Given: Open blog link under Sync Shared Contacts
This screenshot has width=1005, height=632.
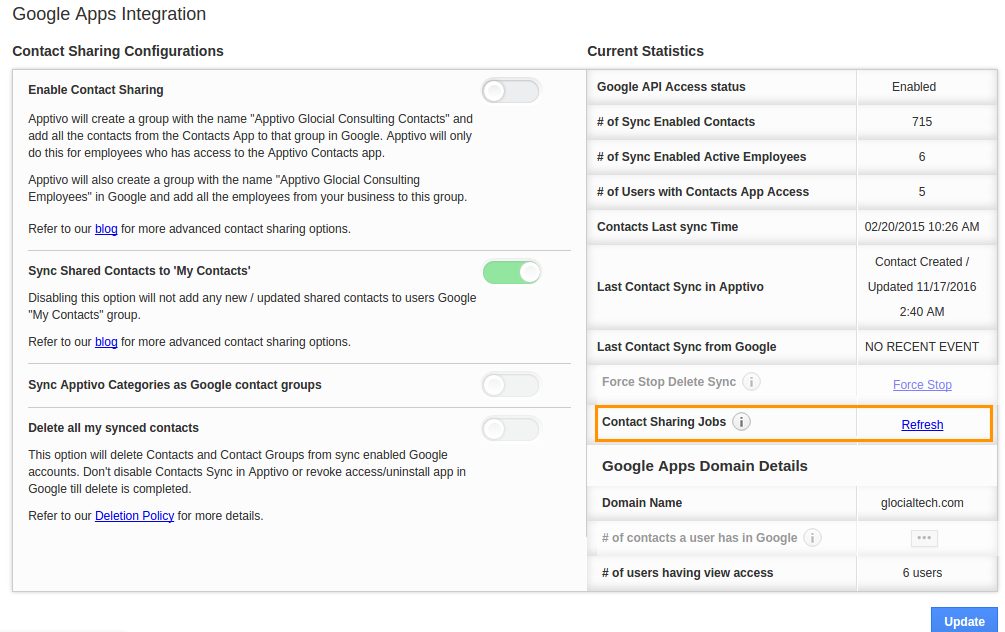Looking at the screenshot, I should (x=106, y=342).
